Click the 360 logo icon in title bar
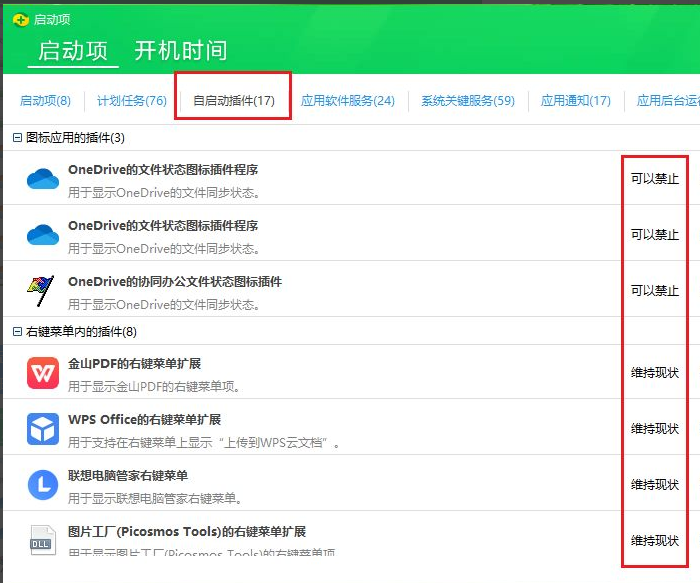The image size is (700, 583). [x=20, y=19]
